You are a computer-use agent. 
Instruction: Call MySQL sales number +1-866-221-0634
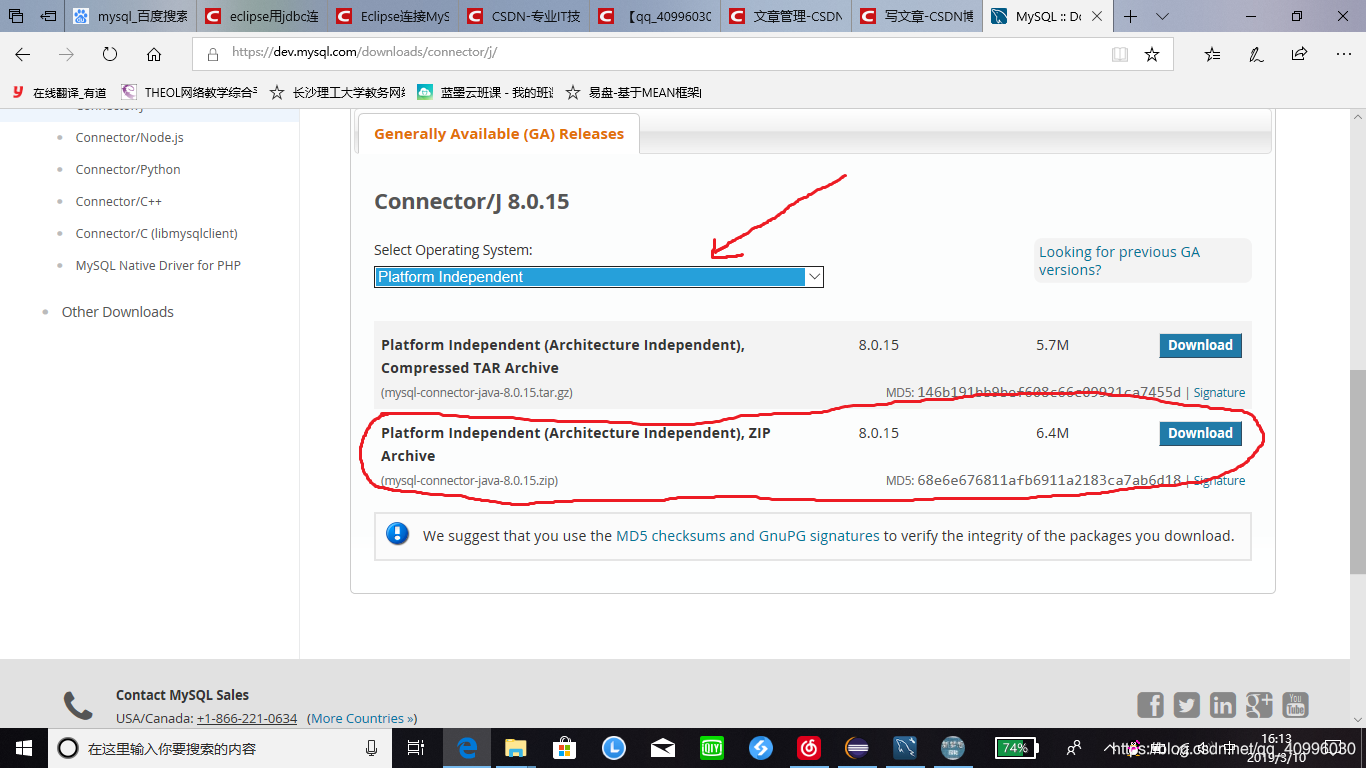tap(247, 719)
